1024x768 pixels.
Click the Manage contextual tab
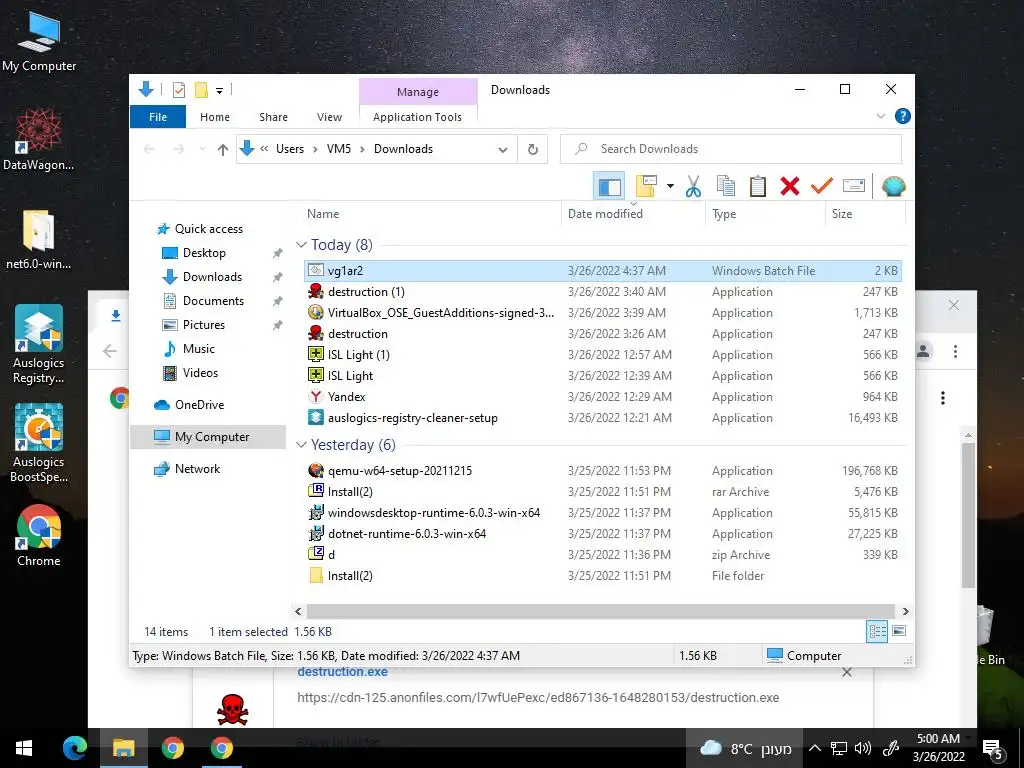[418, 92]
